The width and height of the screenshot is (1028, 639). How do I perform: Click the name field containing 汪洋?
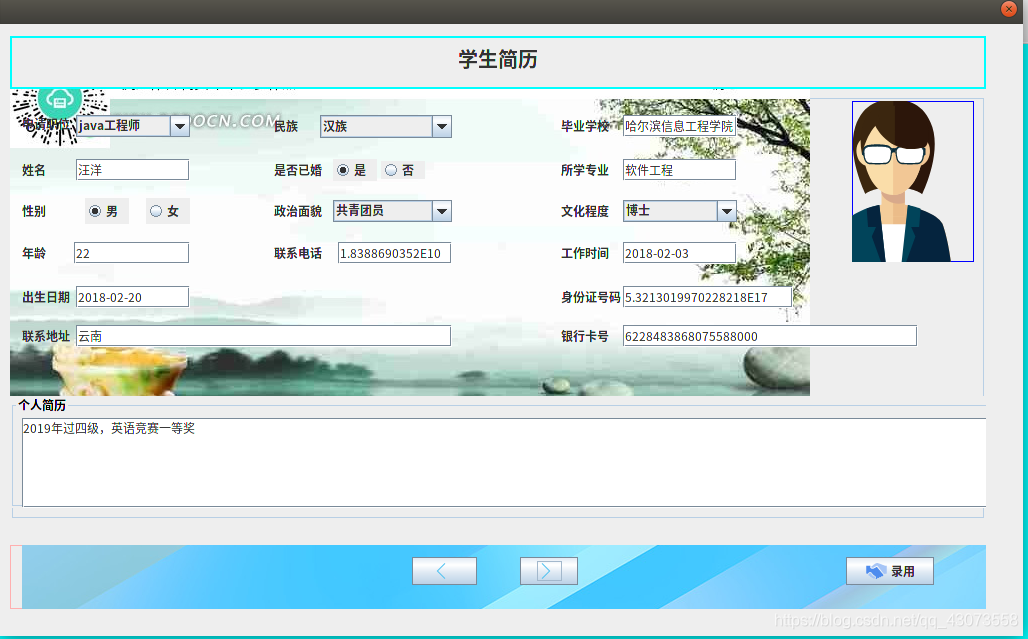(x=131, y=169)
